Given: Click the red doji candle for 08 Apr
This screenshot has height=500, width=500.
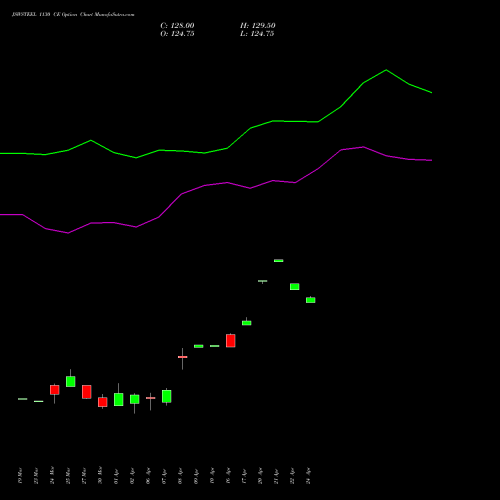Looking at the screenshot, I should pyautogui.click(x=183, y=357).
